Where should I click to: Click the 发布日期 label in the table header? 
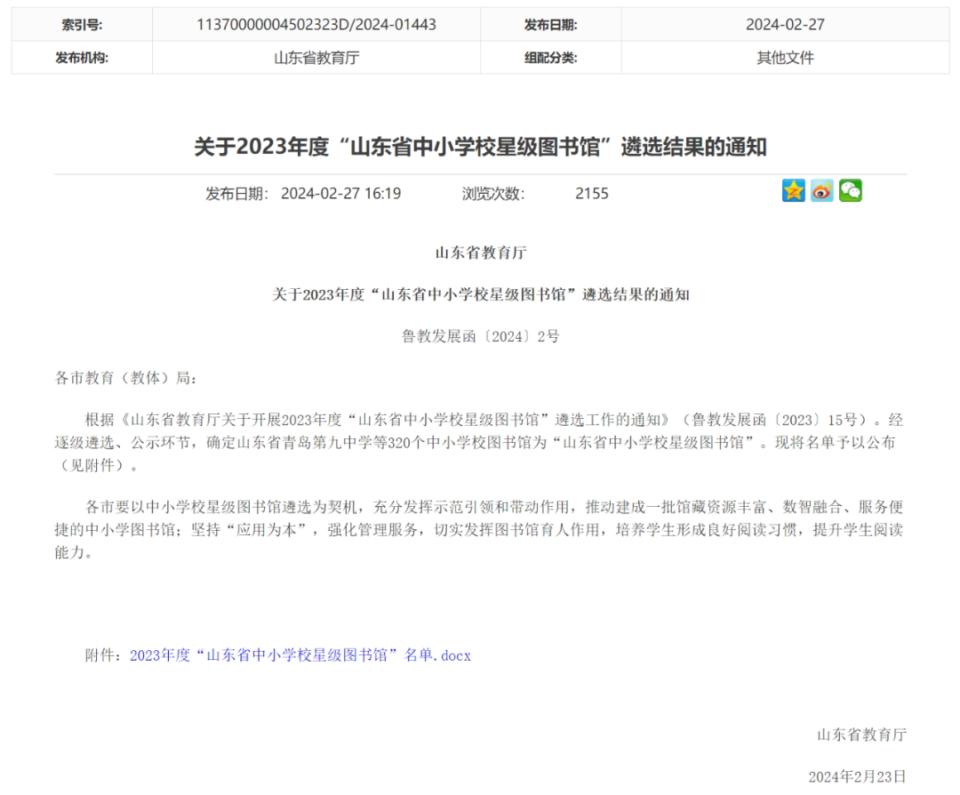tap(550, 24)
